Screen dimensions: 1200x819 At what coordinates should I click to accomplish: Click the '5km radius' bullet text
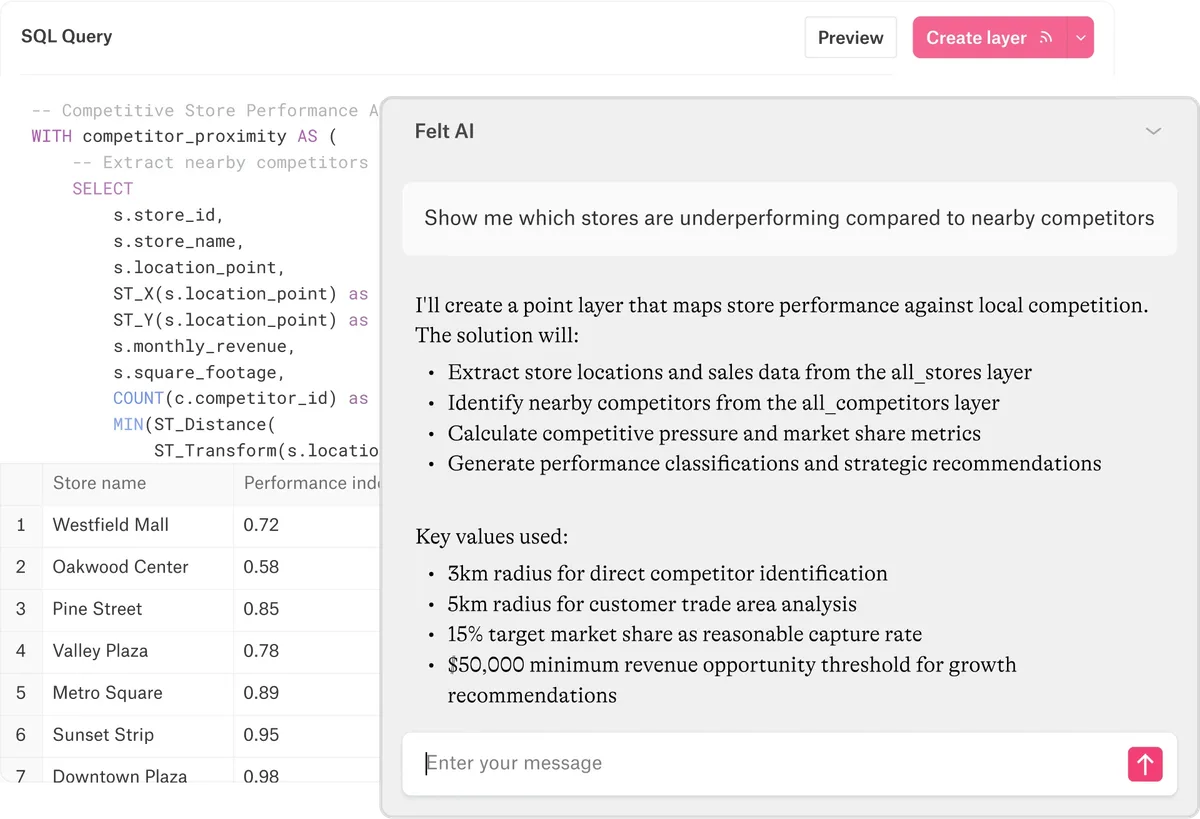coord(652,604)
